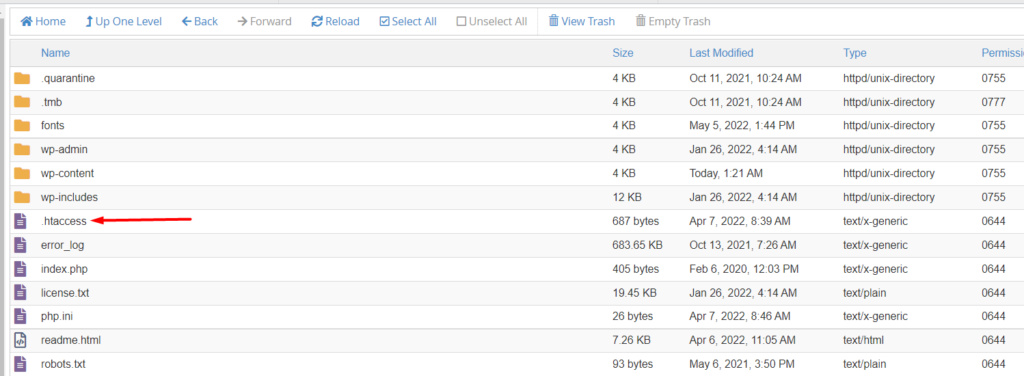The height and width of the screenshot is (376, 1024).
Task: Select the robots.txt file icon
Action: coord(21,364)
